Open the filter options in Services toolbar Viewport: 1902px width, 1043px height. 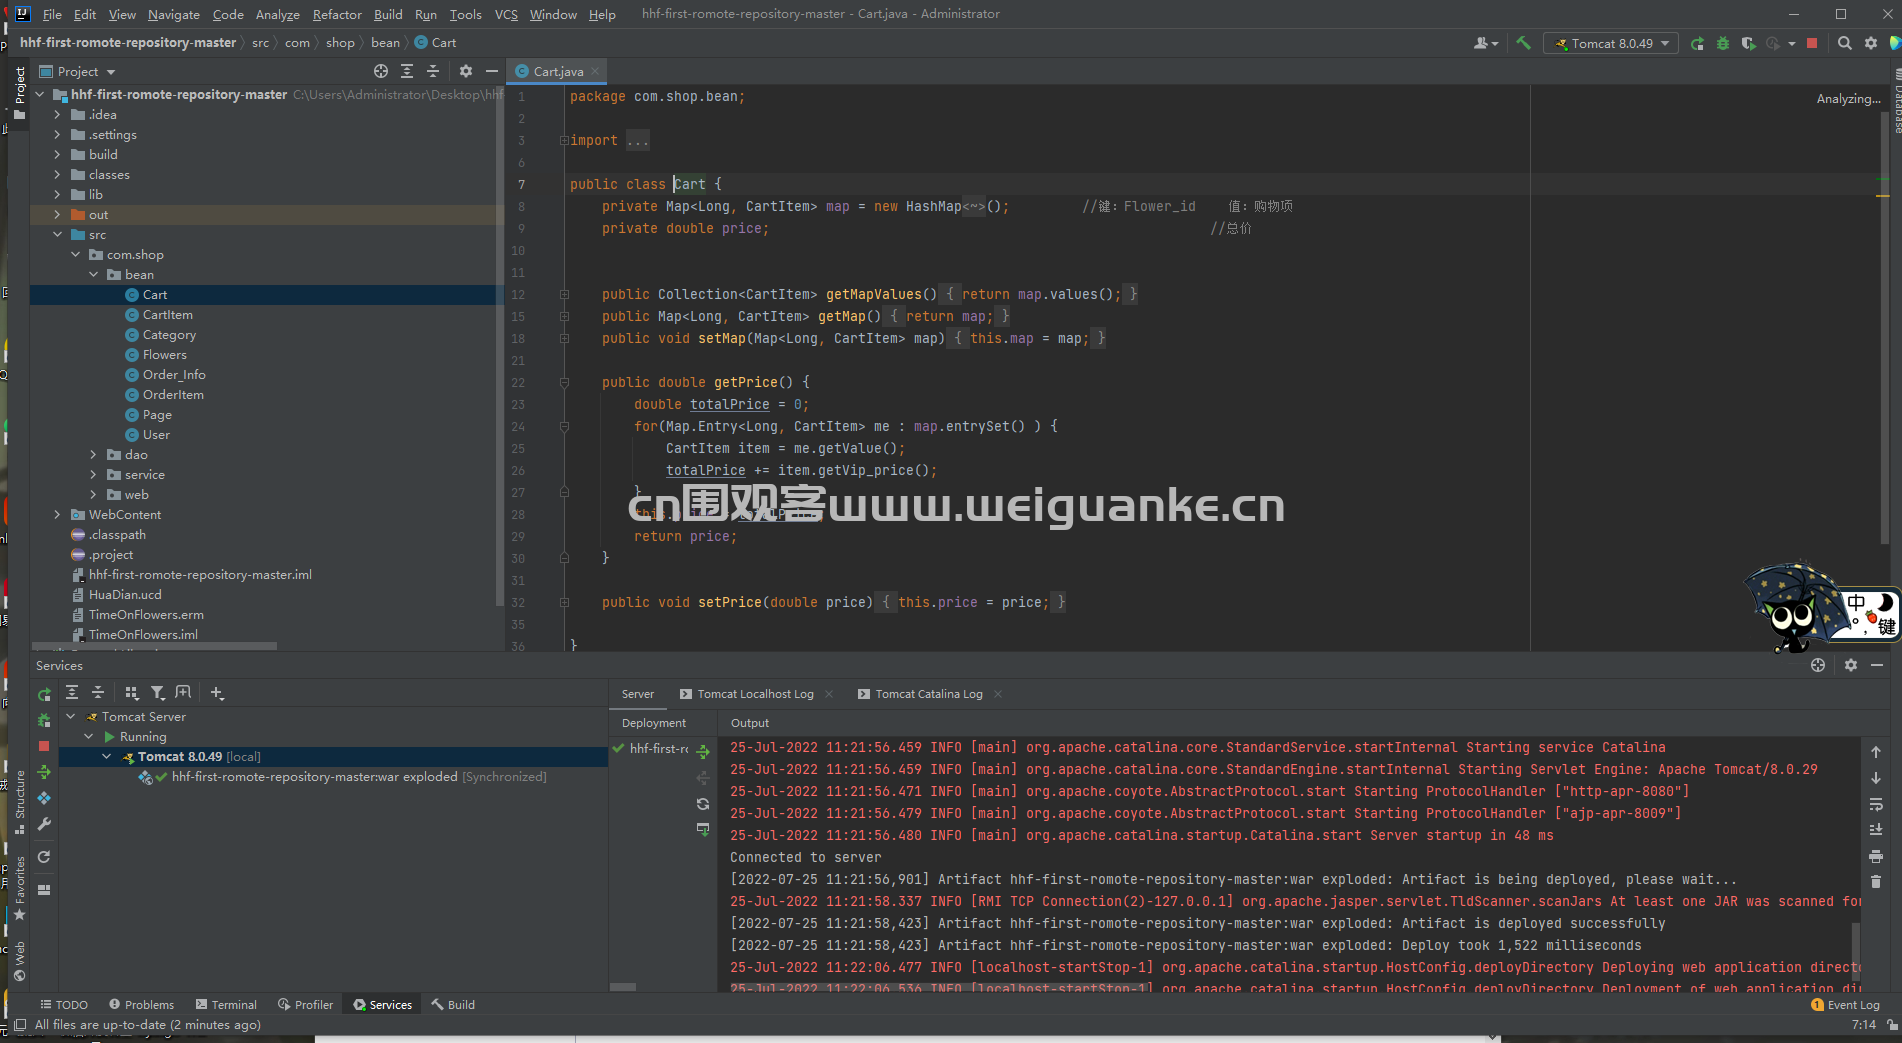(157, 692)
